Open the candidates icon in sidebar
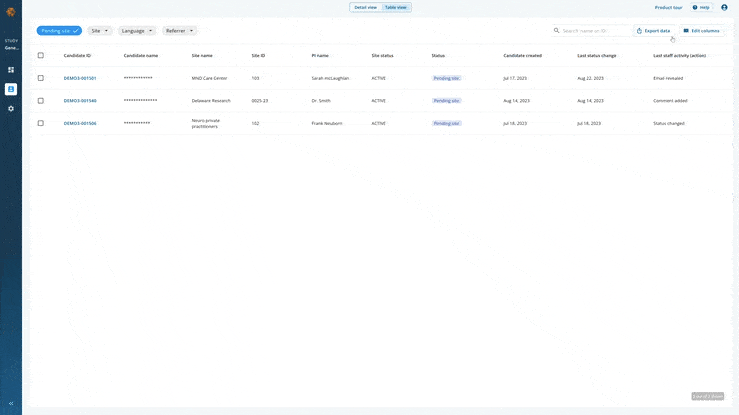The width and height of the screenshot is (739, 415). (x=11, y=89)
